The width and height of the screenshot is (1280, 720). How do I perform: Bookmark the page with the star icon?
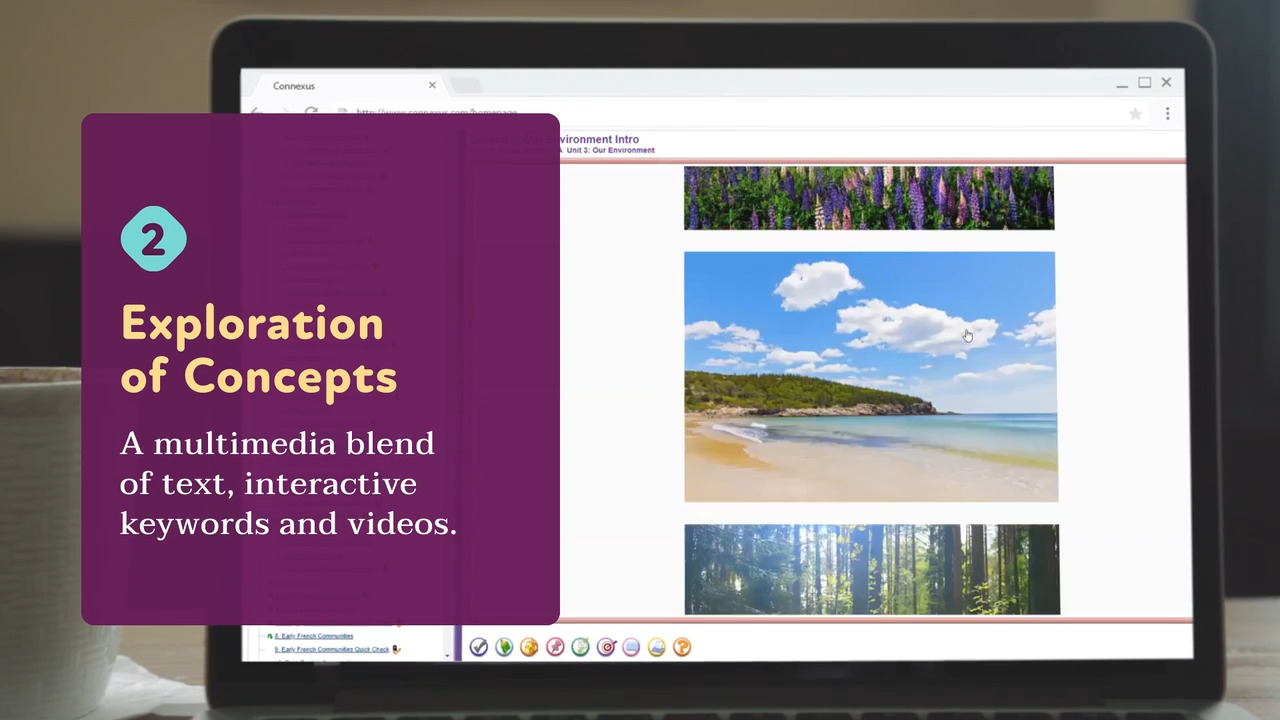click(x=1135, y=114)
